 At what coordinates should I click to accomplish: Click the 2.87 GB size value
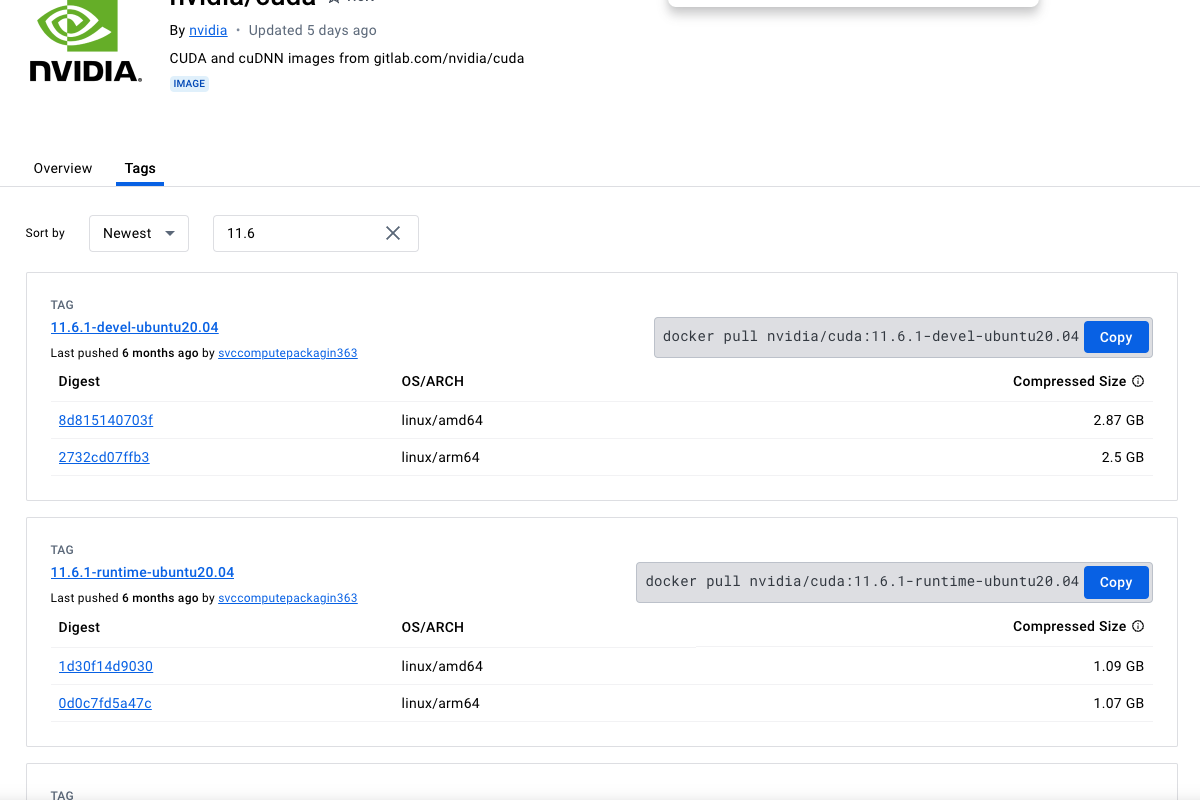click(1119, 420)
